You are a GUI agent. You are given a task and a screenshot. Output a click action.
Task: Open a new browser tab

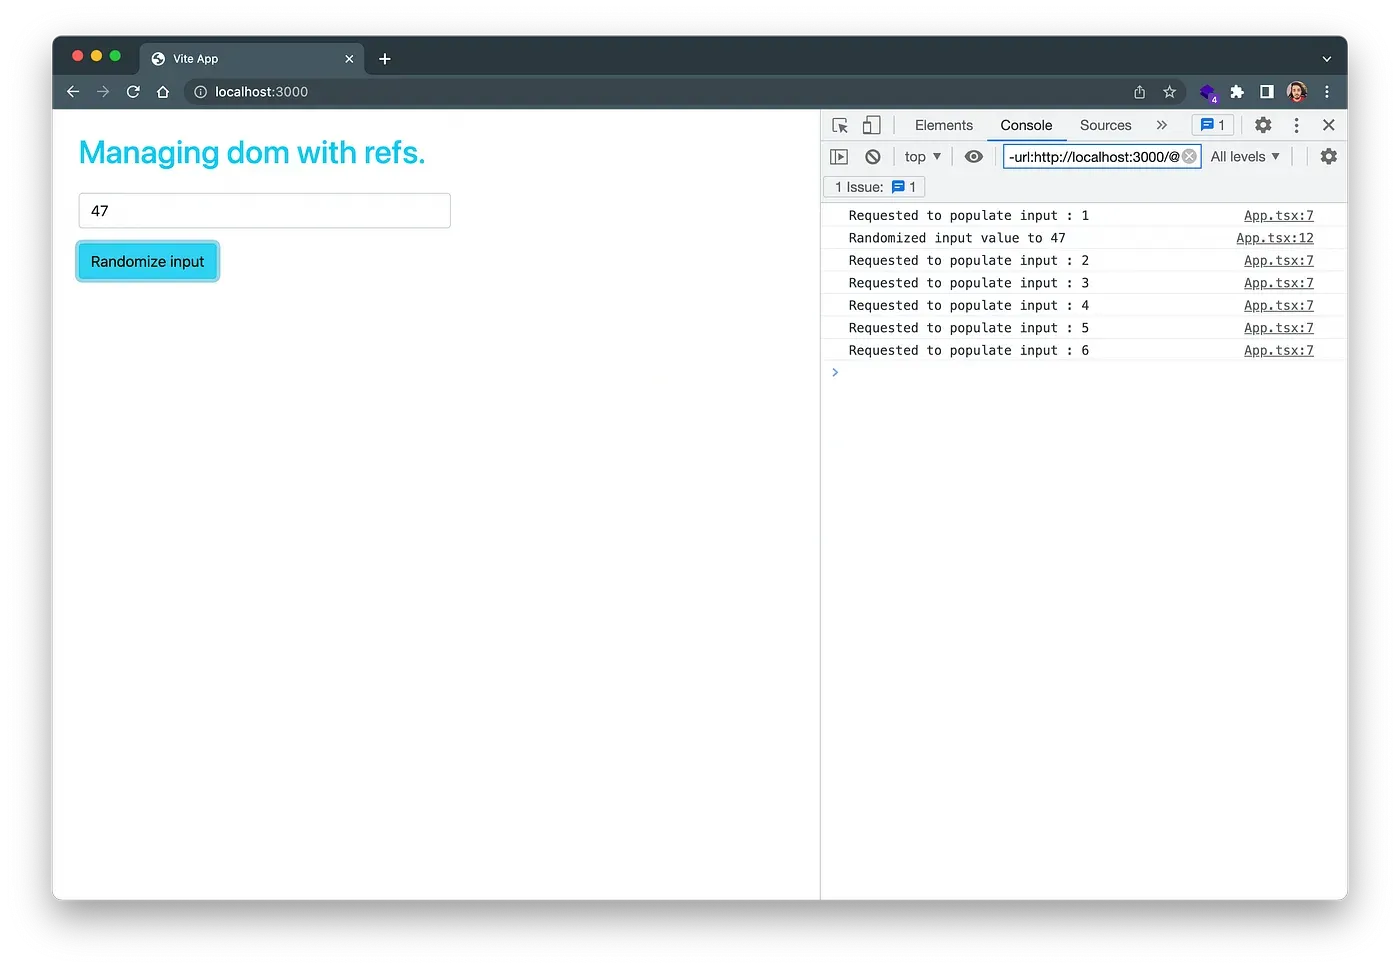385,59
